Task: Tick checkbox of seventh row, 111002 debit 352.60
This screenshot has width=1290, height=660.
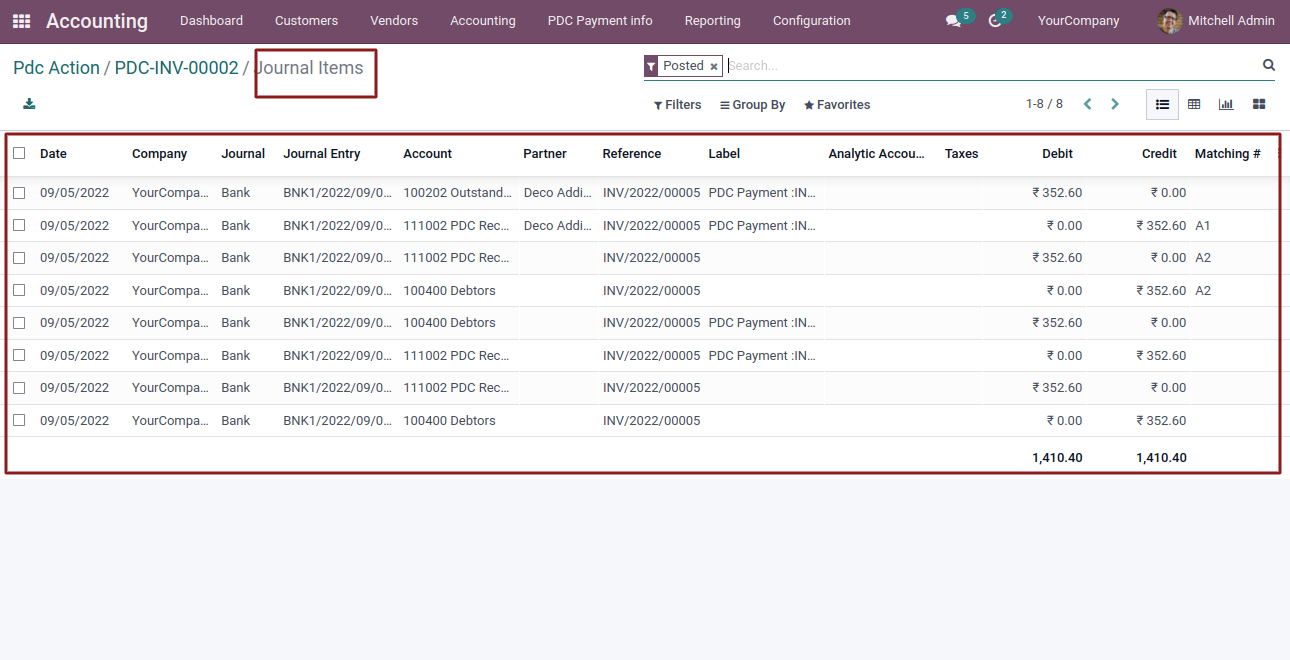Action: 19,388
